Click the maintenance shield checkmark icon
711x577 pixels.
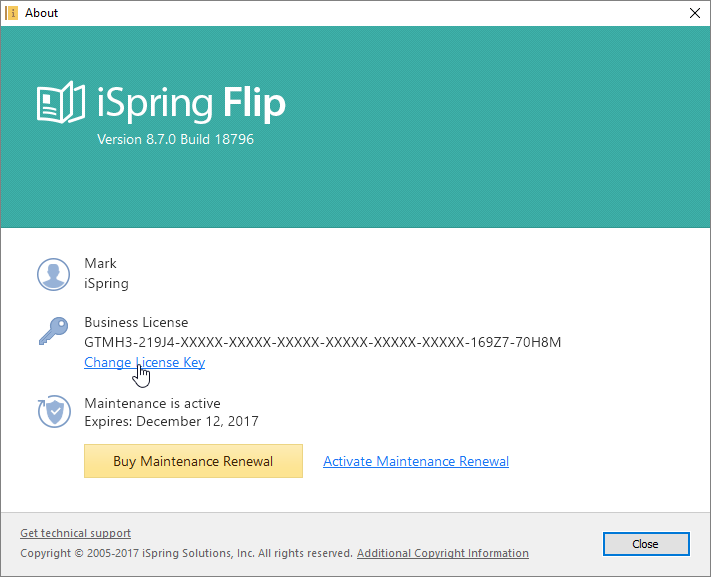point(54,411)
